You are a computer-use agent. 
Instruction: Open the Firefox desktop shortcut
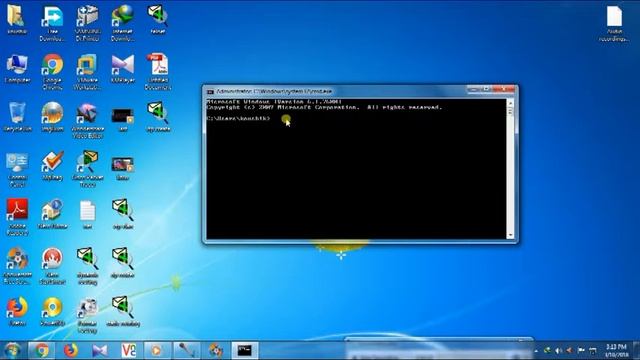coord(17,312)
